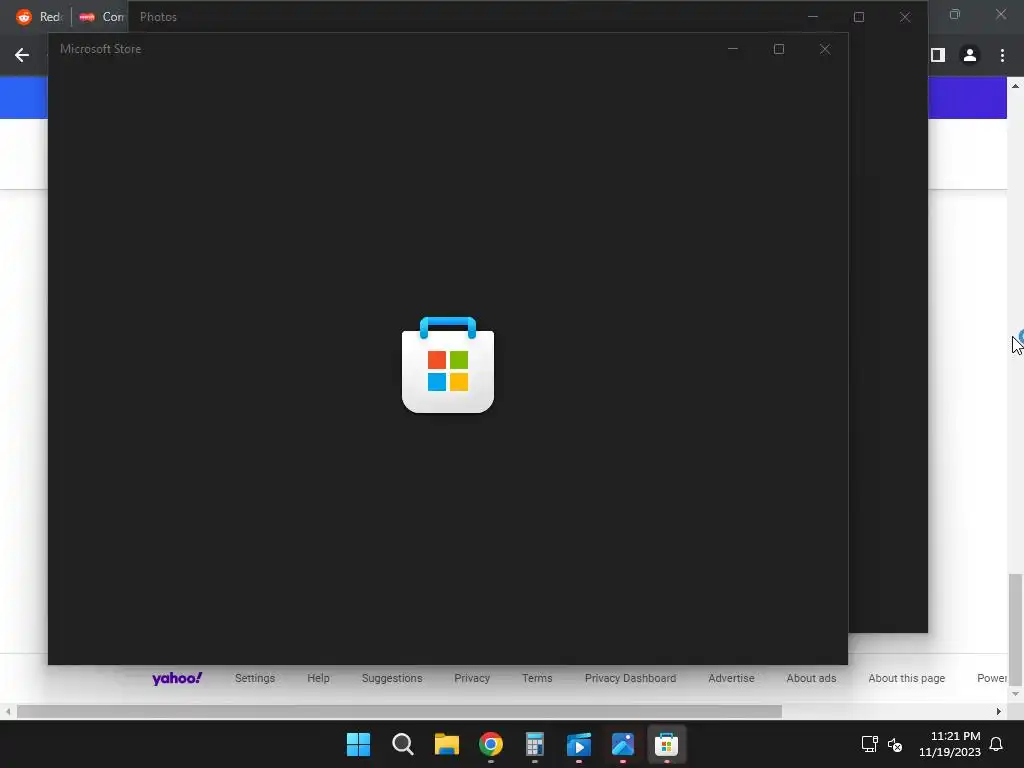Open Media Player taskbar icon
The image size is (1024, 768).
tap(579, 744)
